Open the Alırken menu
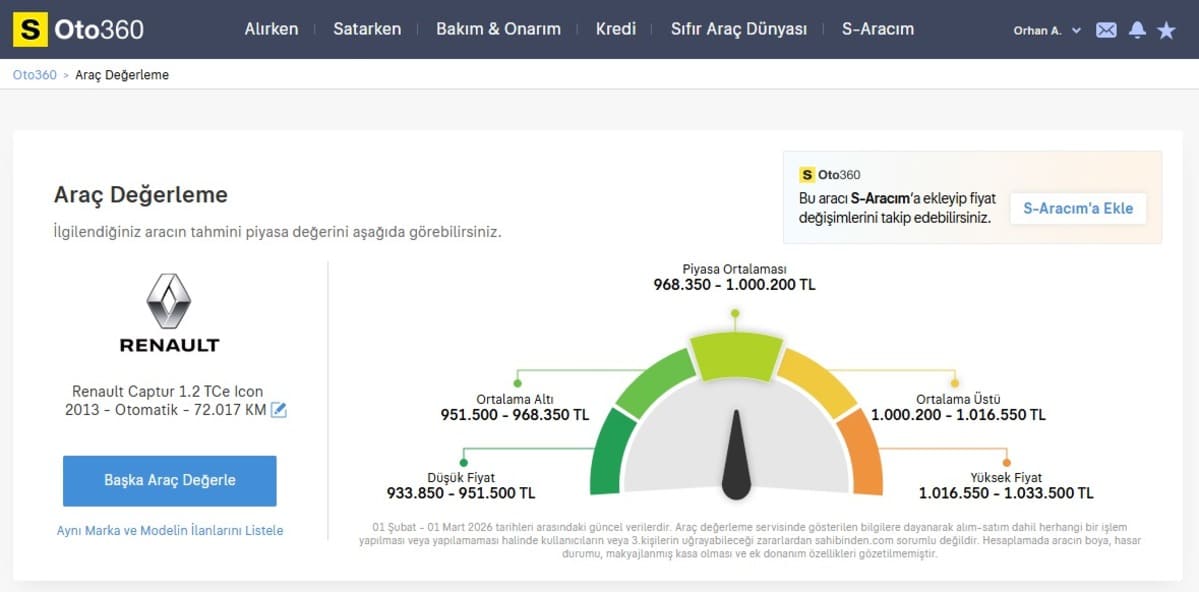 271,29
